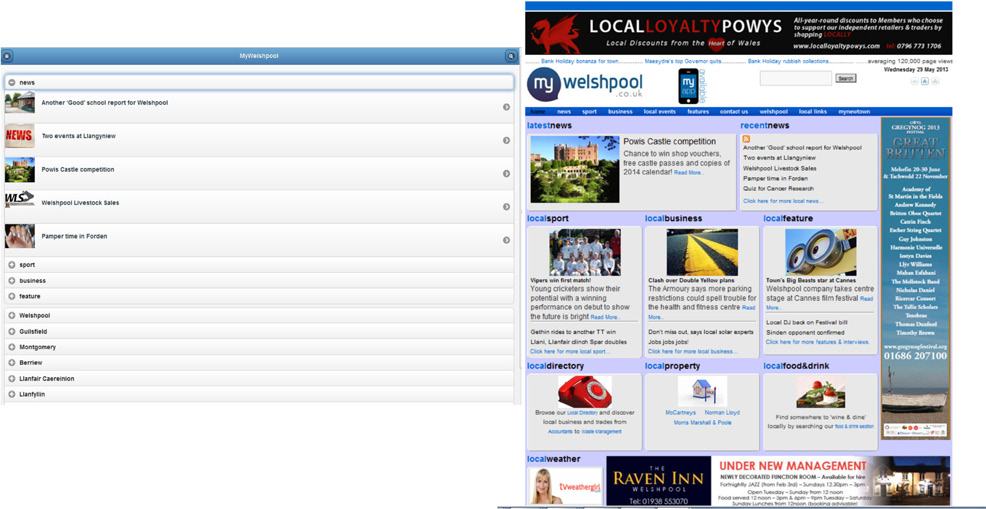Expand the business section in mobile list
This screenshot has height=509, width=986.
coord(259,281)
